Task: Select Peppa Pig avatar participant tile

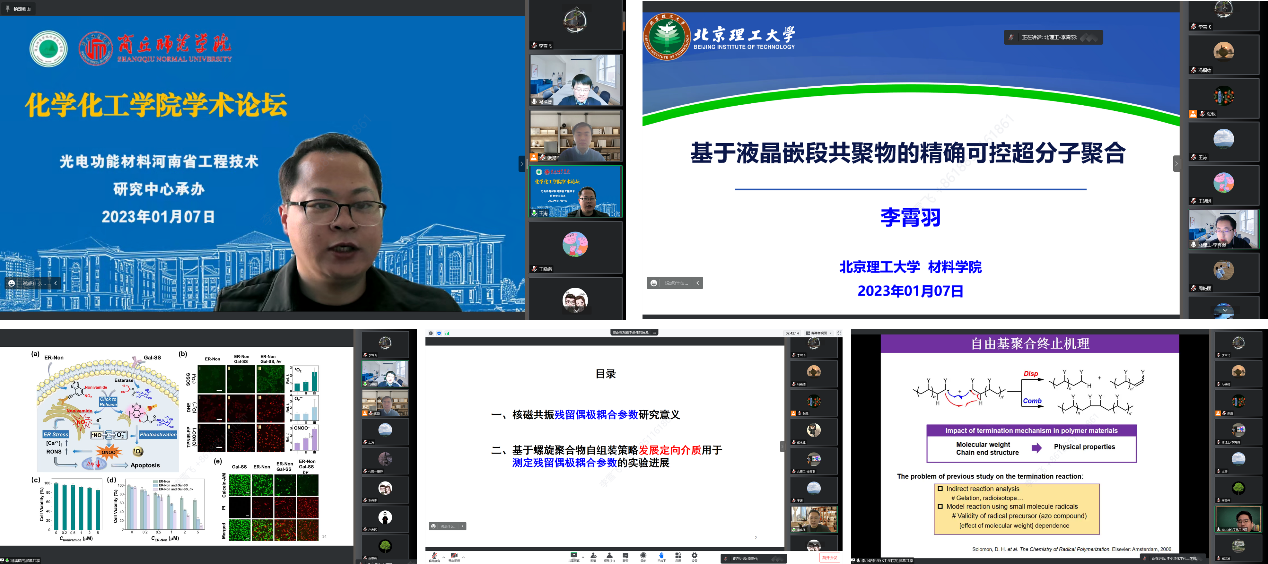Action: (x=575, y=245)
